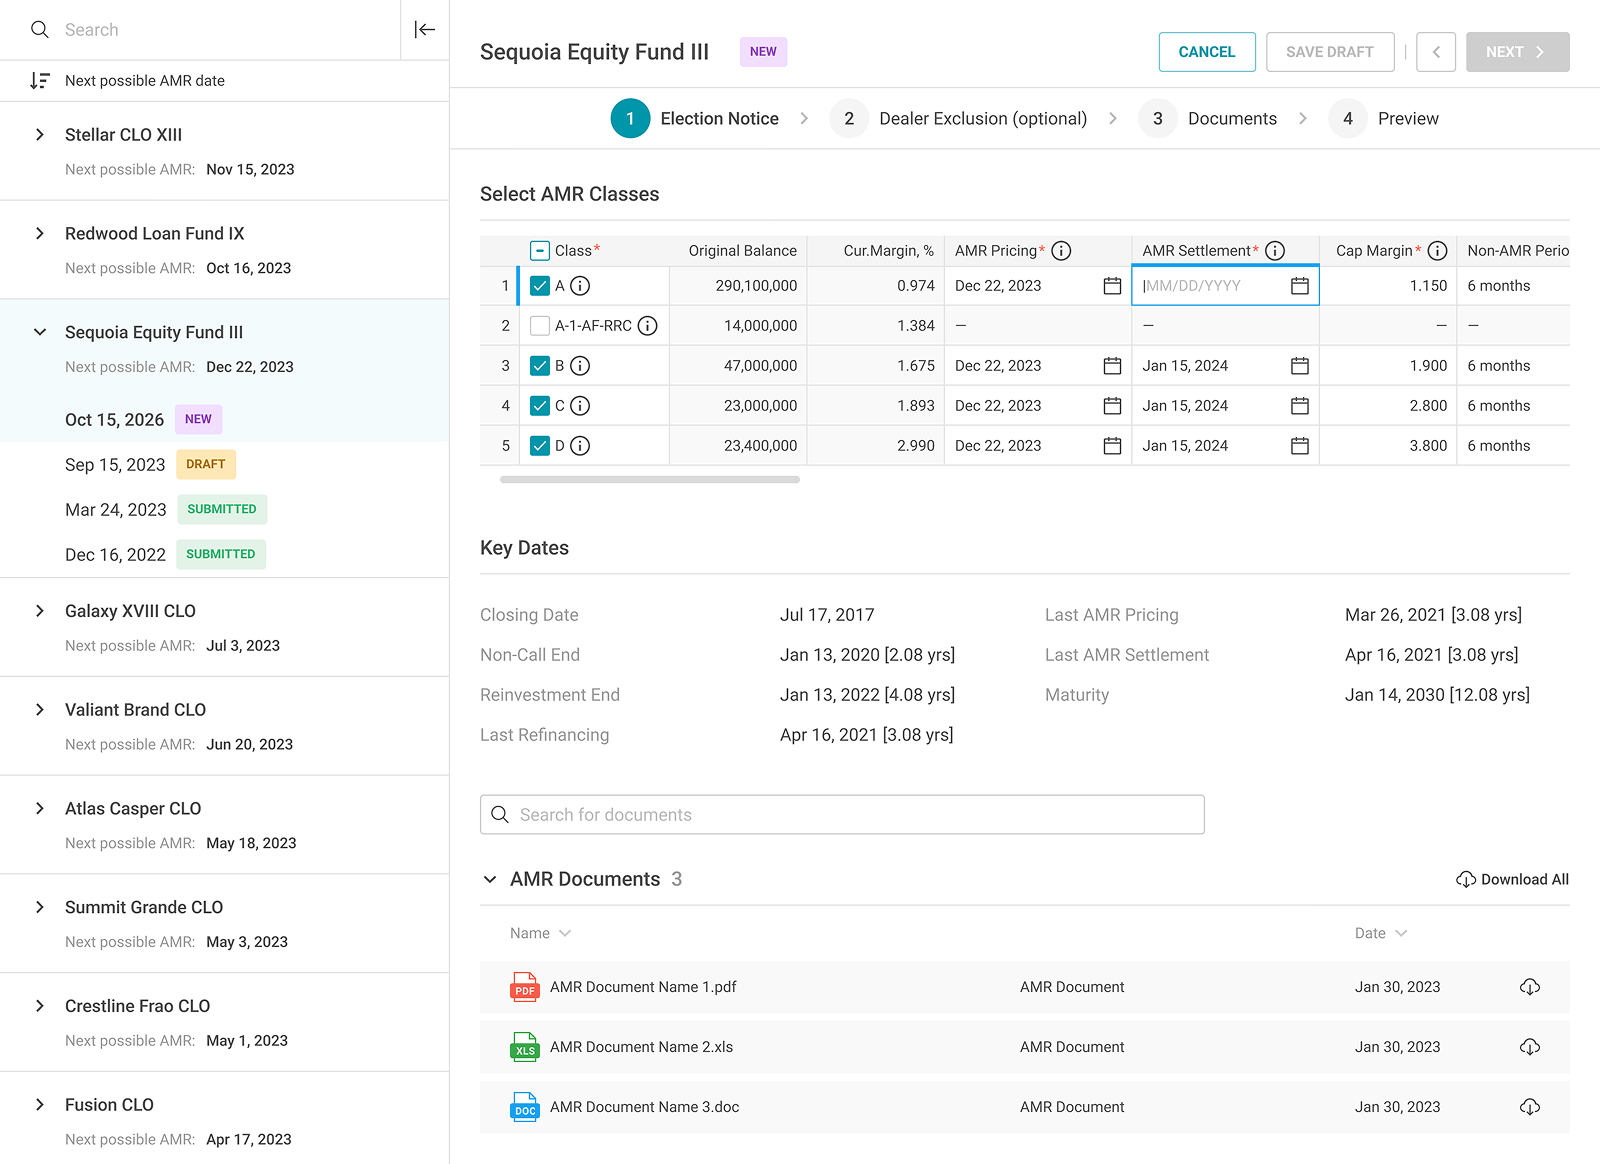Uncheck class A checkbox
This screenshot has height=1164, width=1600.
pos(540,286)
